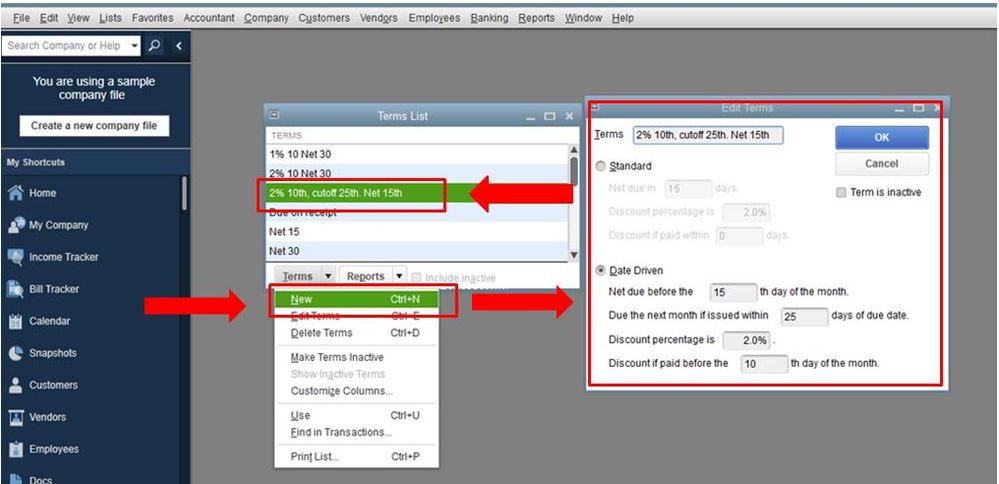Click Cancel in Edit Terms dialog
This screenshot has height=484, width=999.
[882, 164]
